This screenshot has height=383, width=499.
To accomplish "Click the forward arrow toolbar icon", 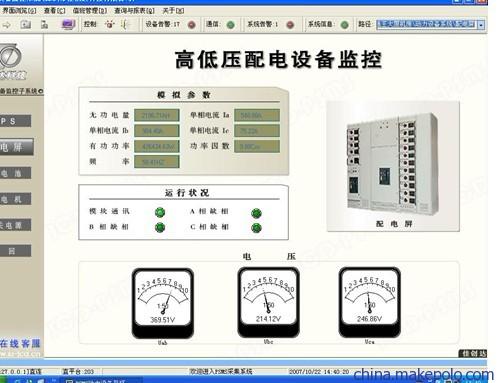I will tap(7, 25).
